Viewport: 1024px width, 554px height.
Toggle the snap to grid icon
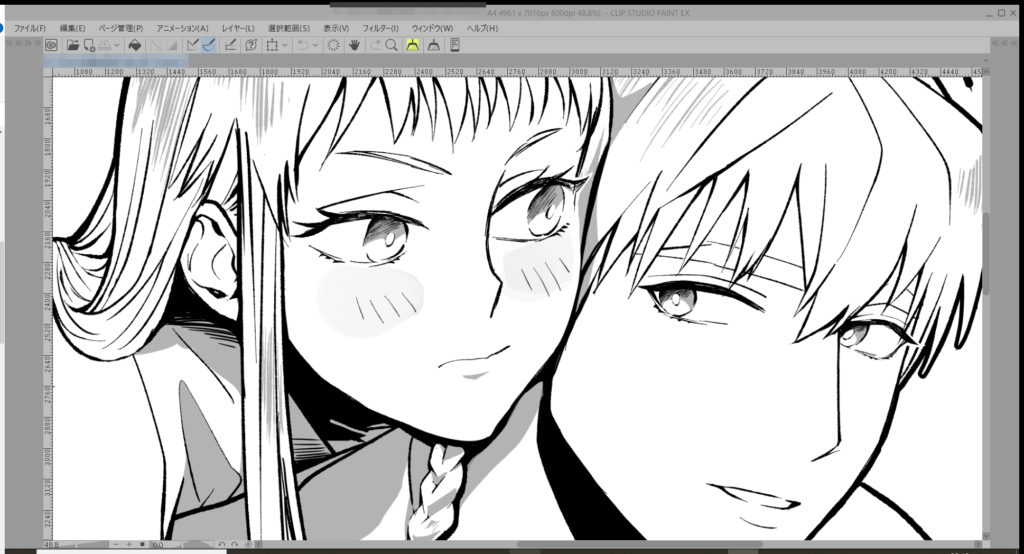(x=231, y=45)
